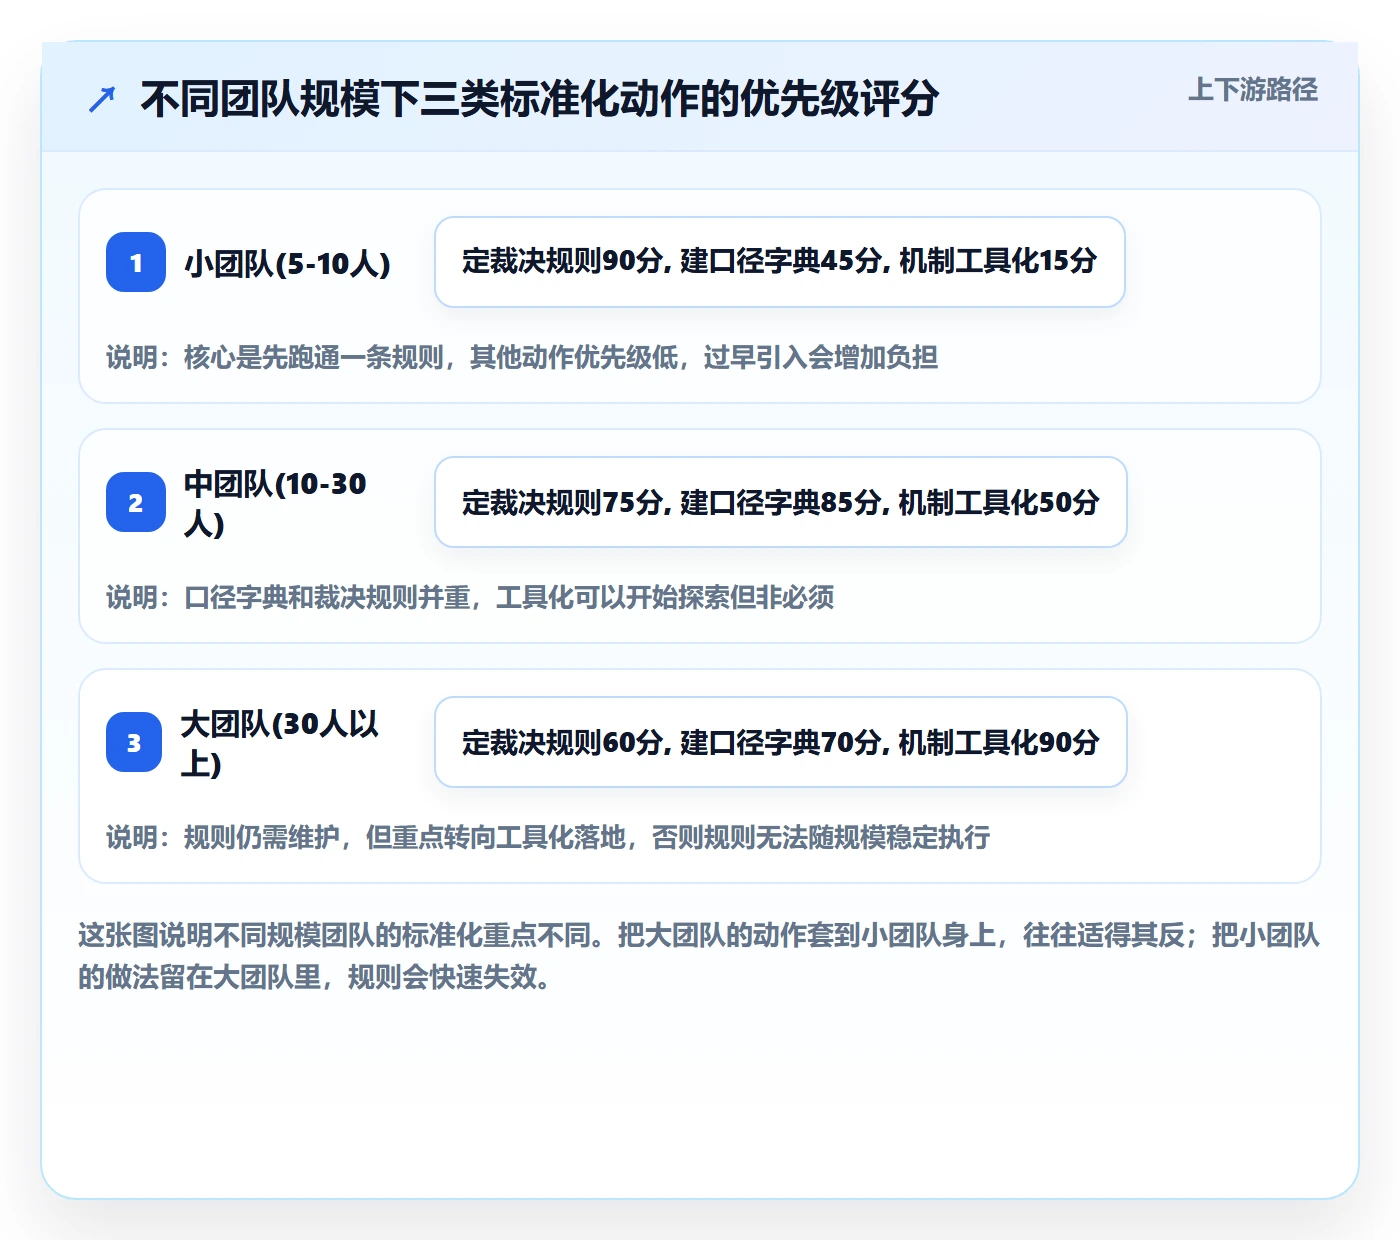The image size is (1400, 1240).
Task: Click the number 2 badge
Action: click(x=136, y=502)
